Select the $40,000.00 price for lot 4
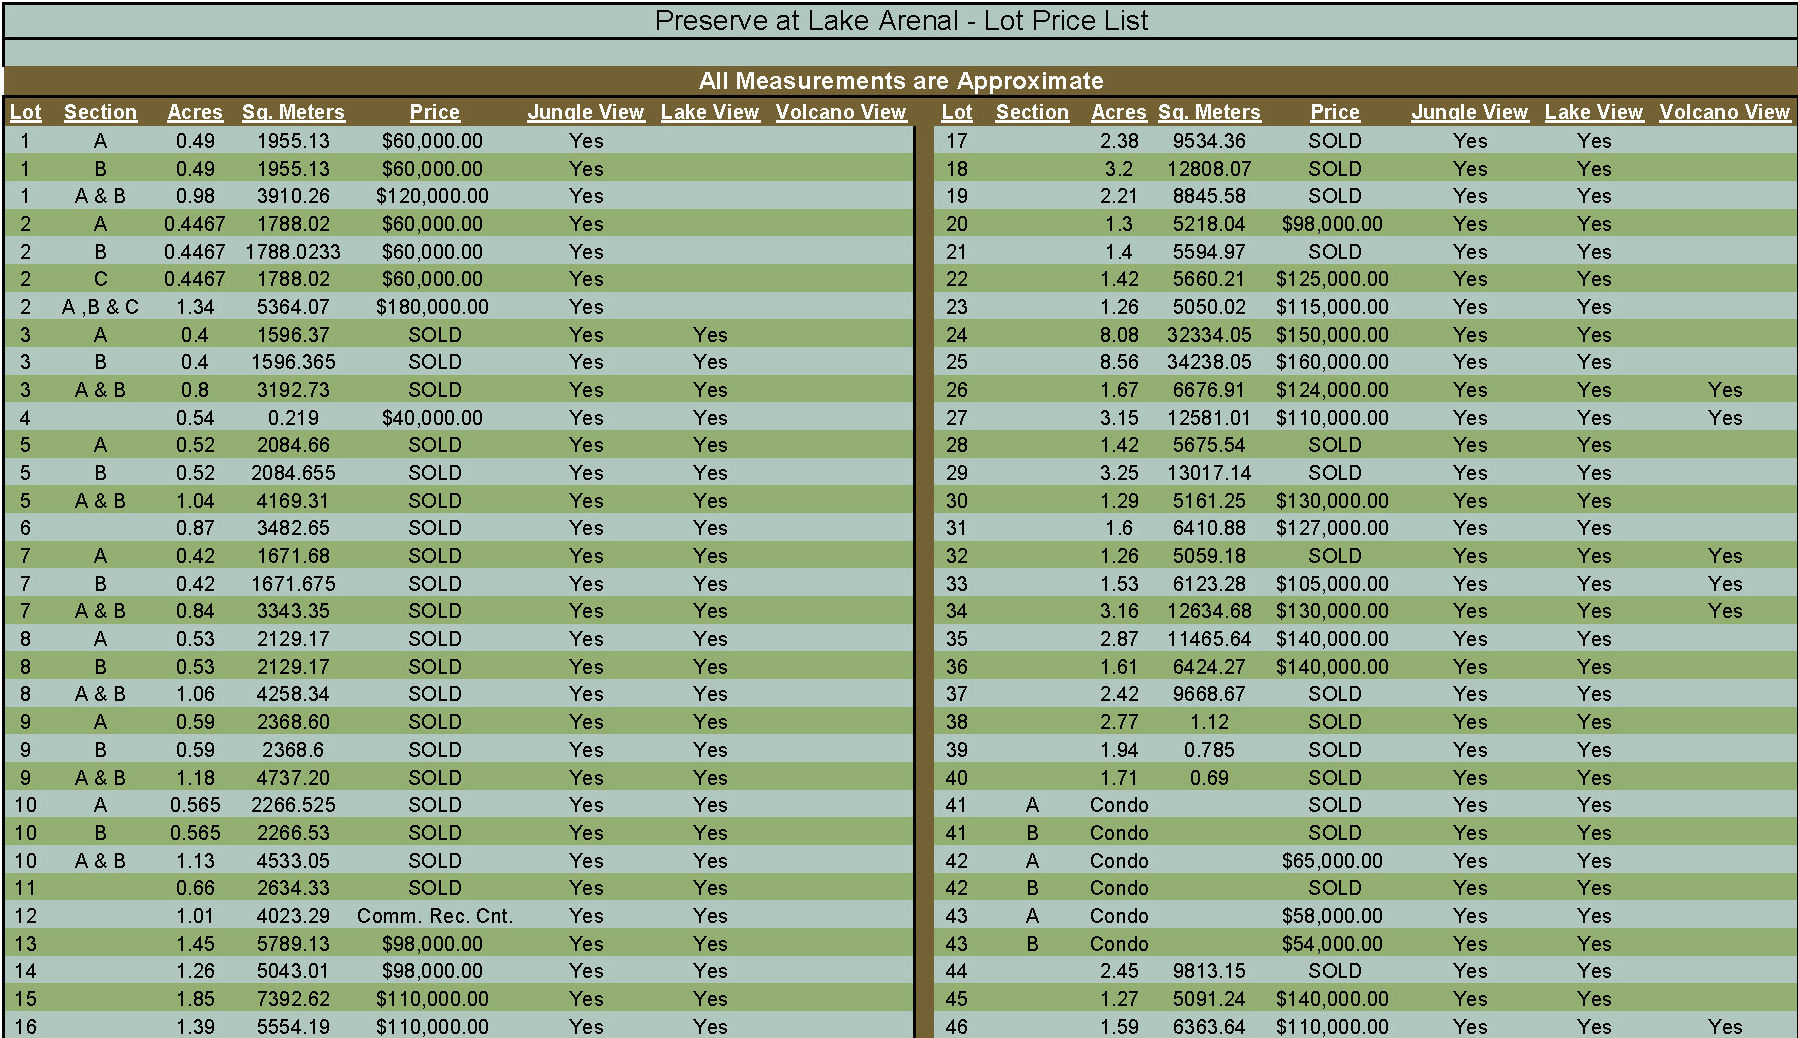 432,418
